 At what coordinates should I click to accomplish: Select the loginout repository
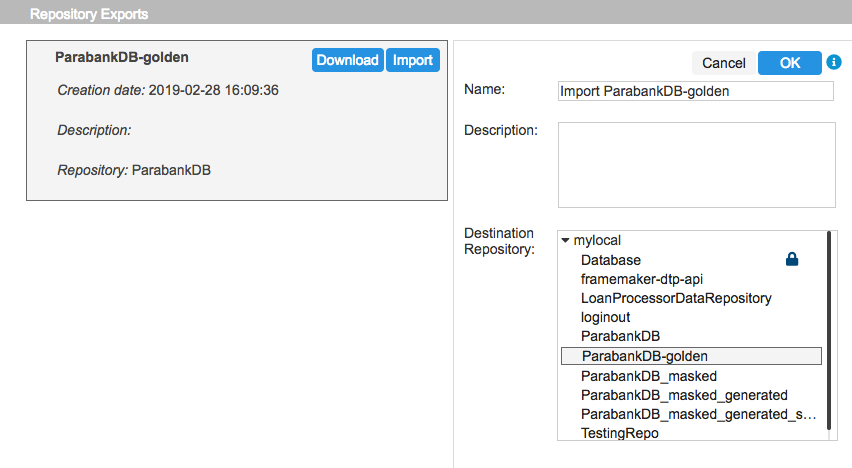(605, 317)
